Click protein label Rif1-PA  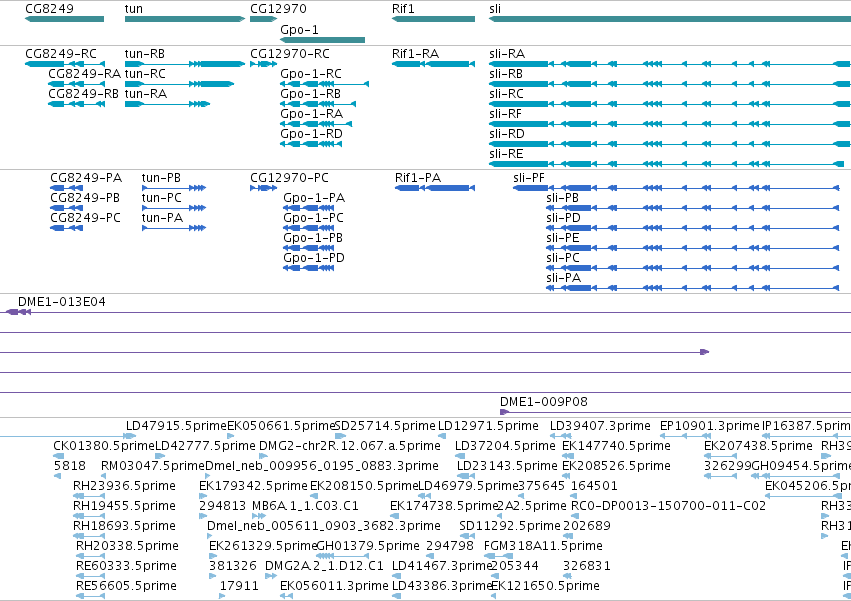point(418,178)
